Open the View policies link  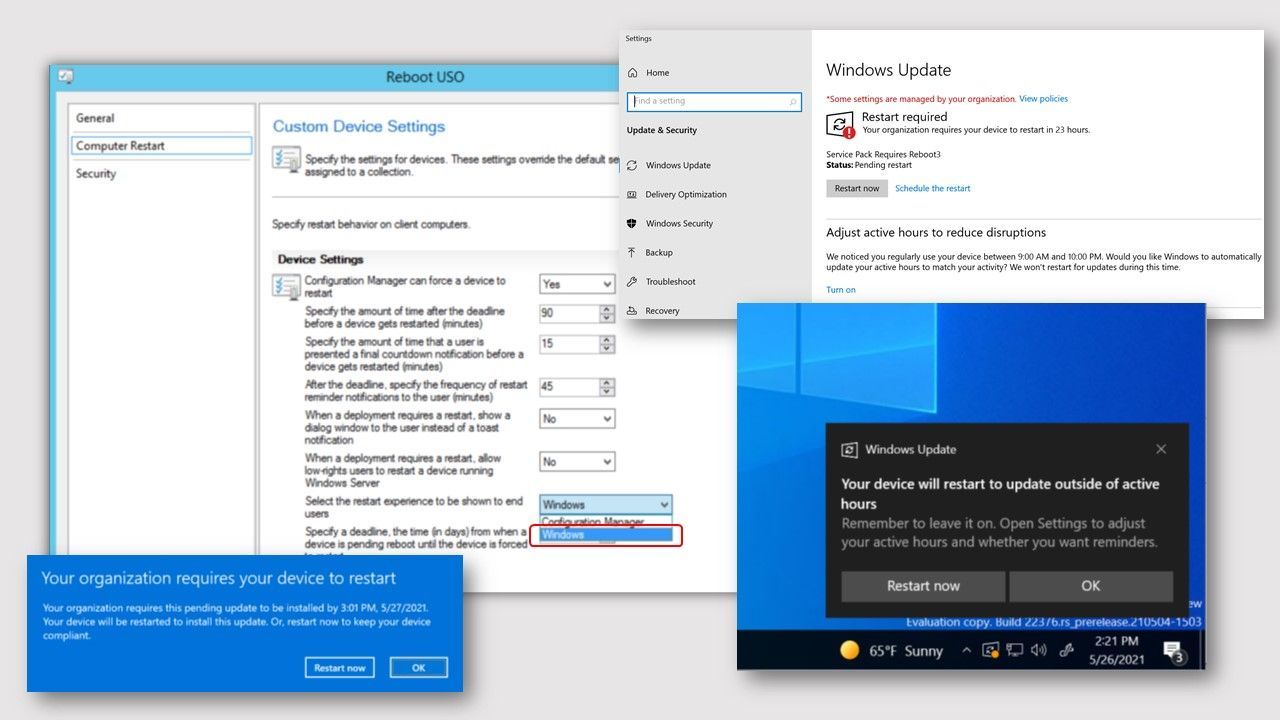click(x=1043, y=99)
